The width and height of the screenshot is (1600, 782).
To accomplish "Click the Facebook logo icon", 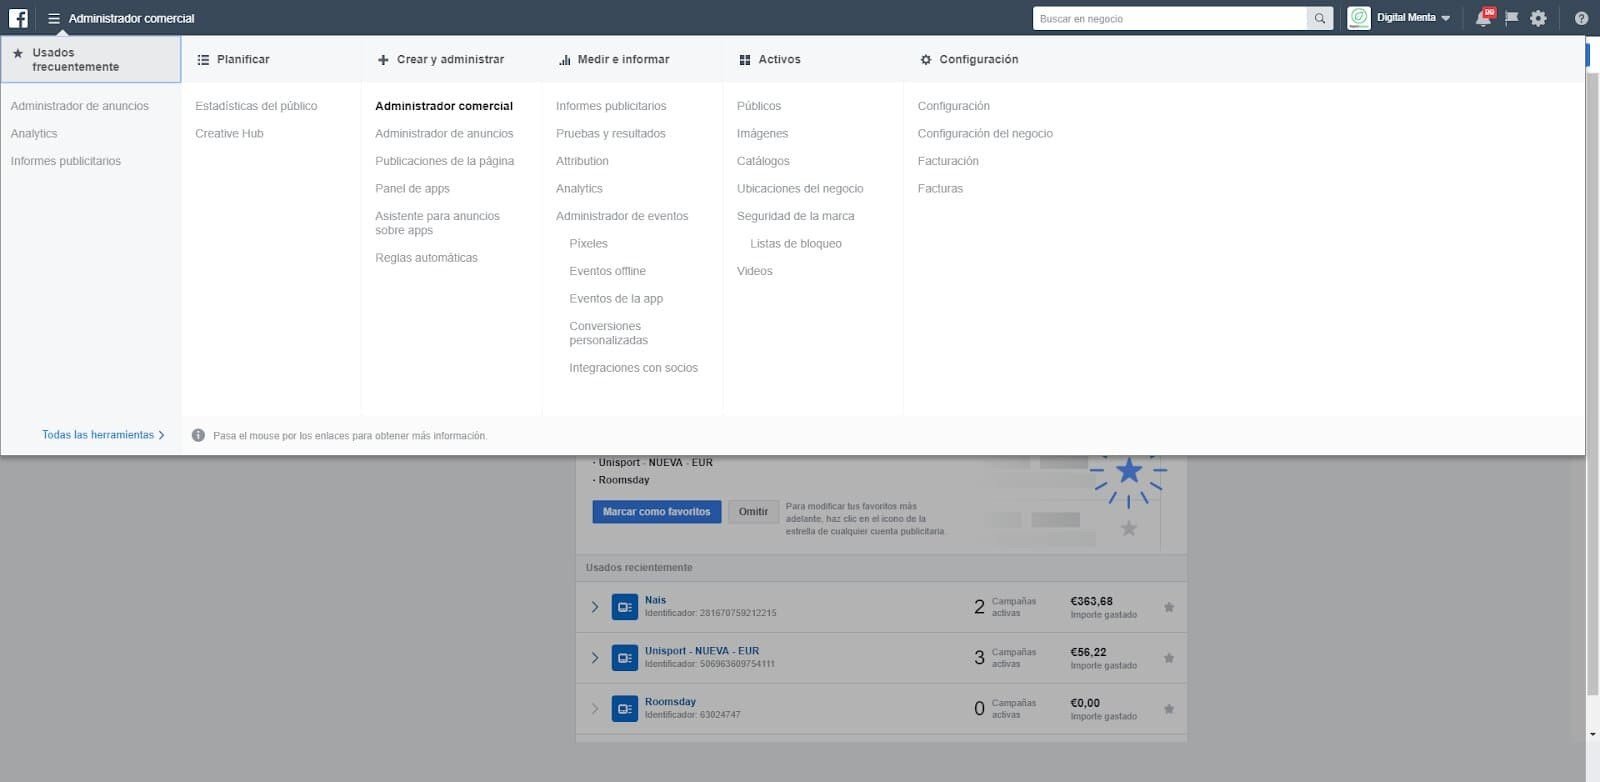I will pos(18,18).
